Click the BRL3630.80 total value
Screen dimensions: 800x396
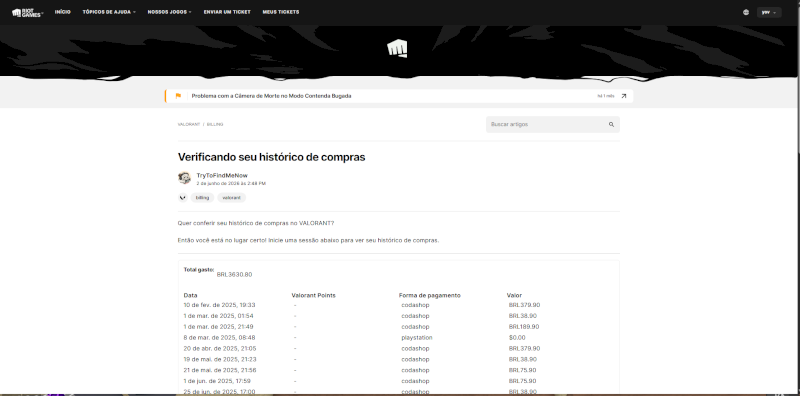pos(234,275)
